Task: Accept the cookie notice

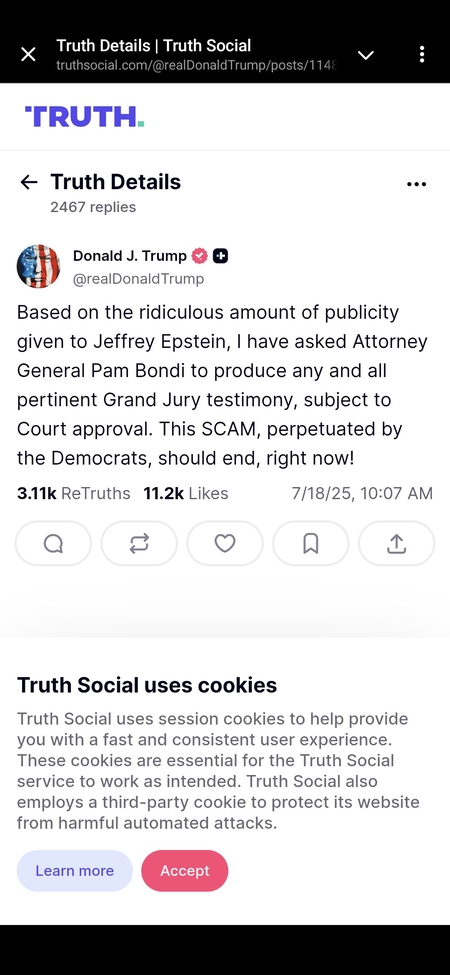Action: tap(185, 871)
